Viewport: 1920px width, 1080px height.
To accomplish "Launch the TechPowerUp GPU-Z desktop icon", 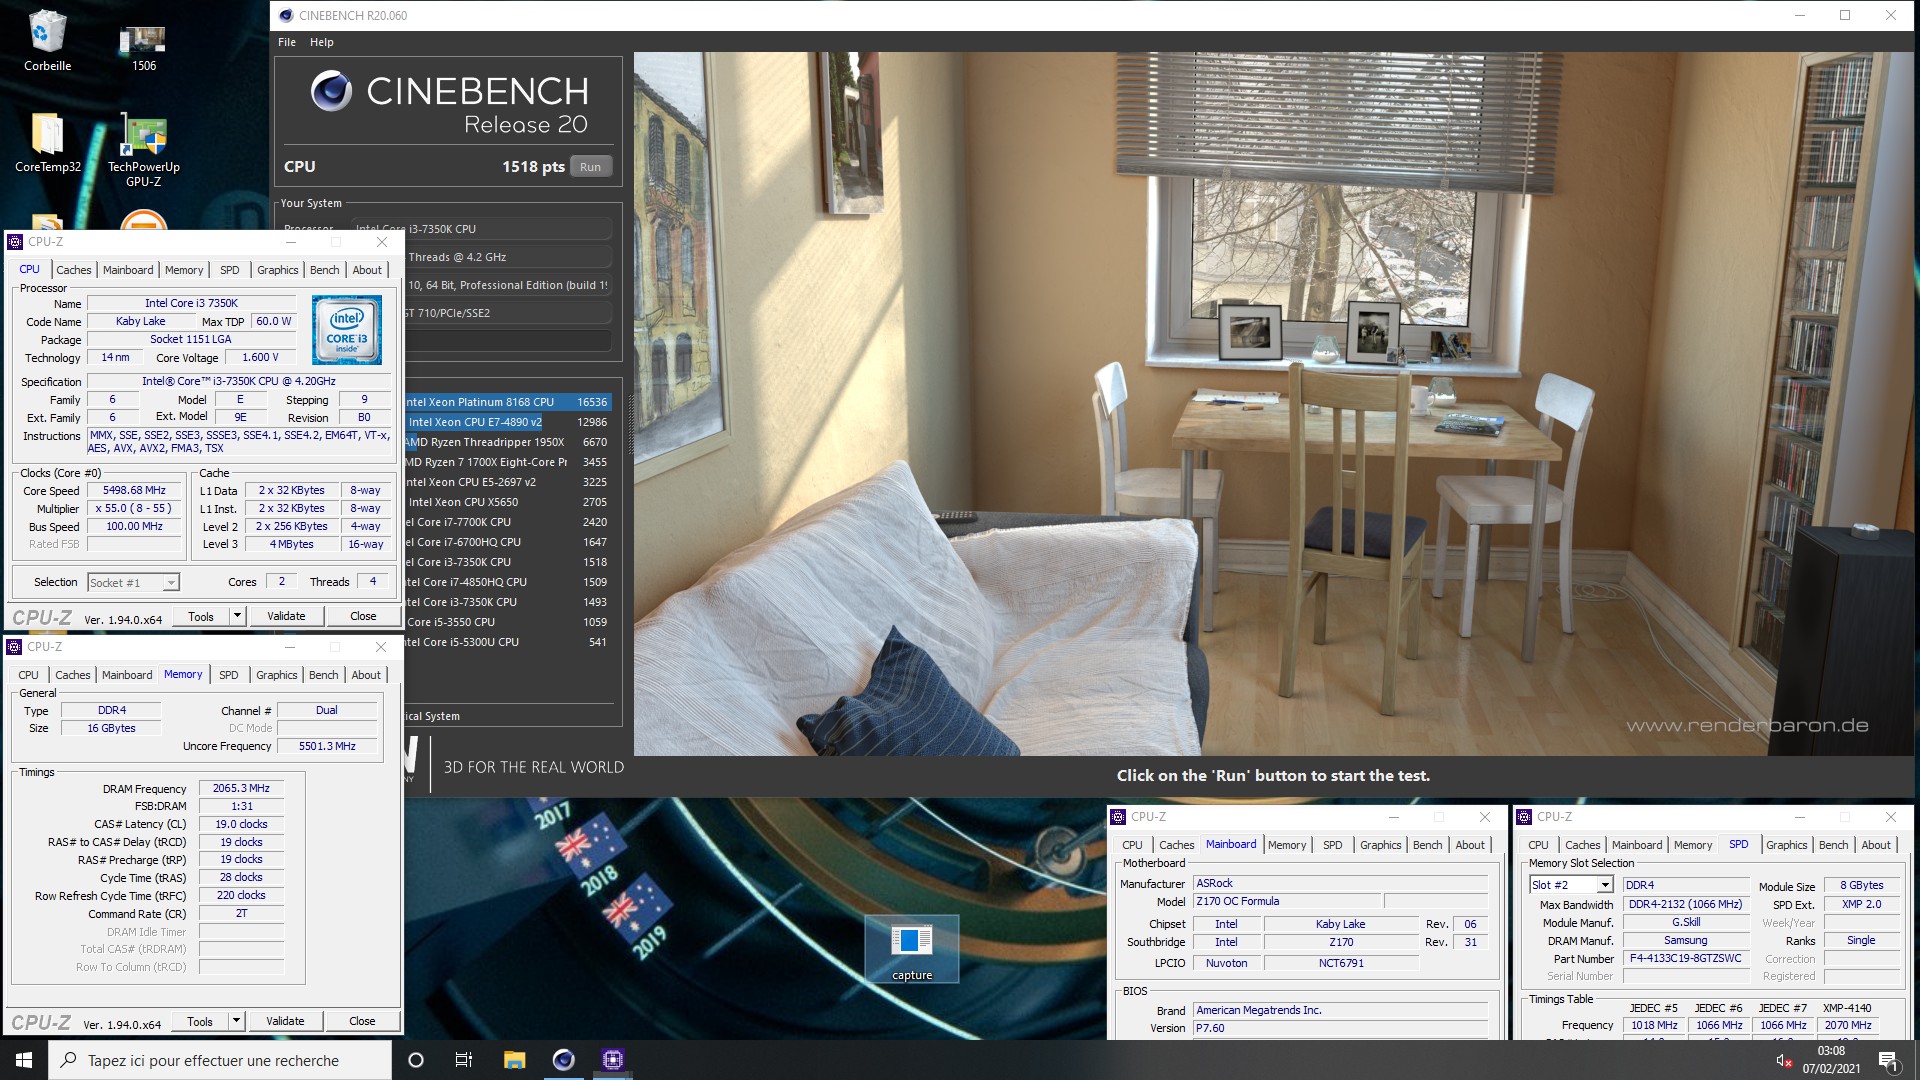I will tap(143, 149).
